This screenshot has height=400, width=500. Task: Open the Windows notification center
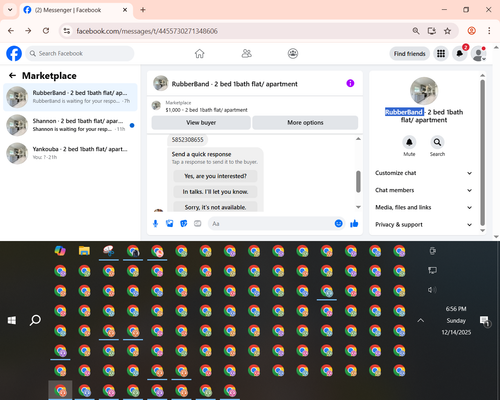point(485,321)
